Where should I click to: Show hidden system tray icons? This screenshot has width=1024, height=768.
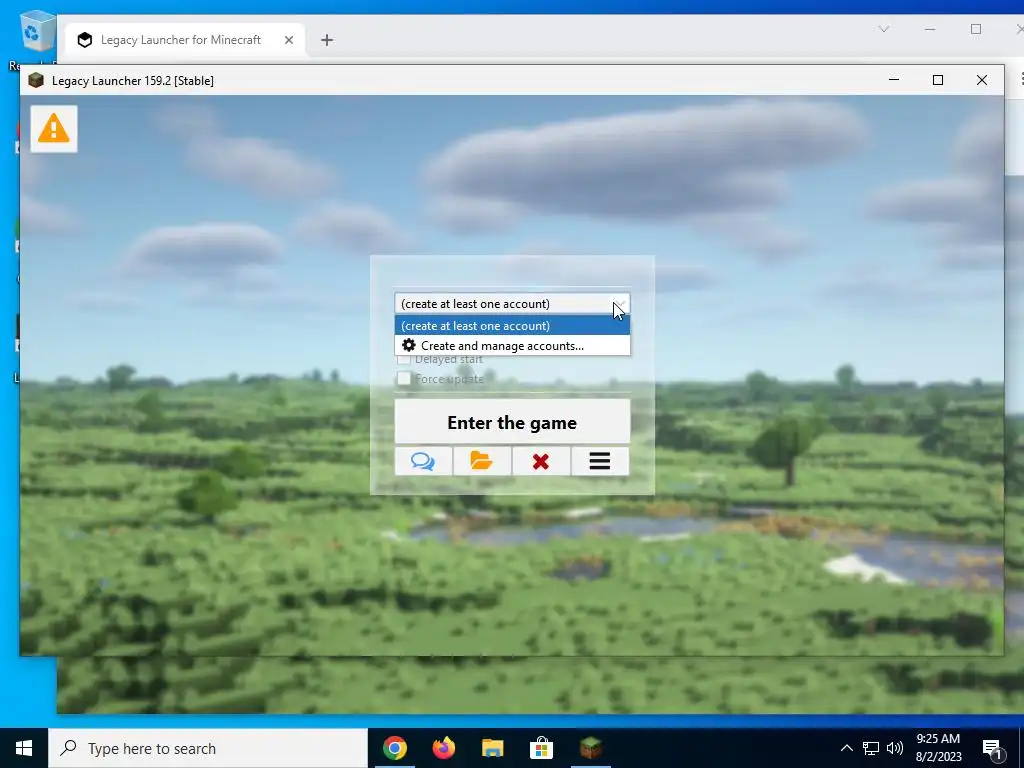(x=846, y=748)
